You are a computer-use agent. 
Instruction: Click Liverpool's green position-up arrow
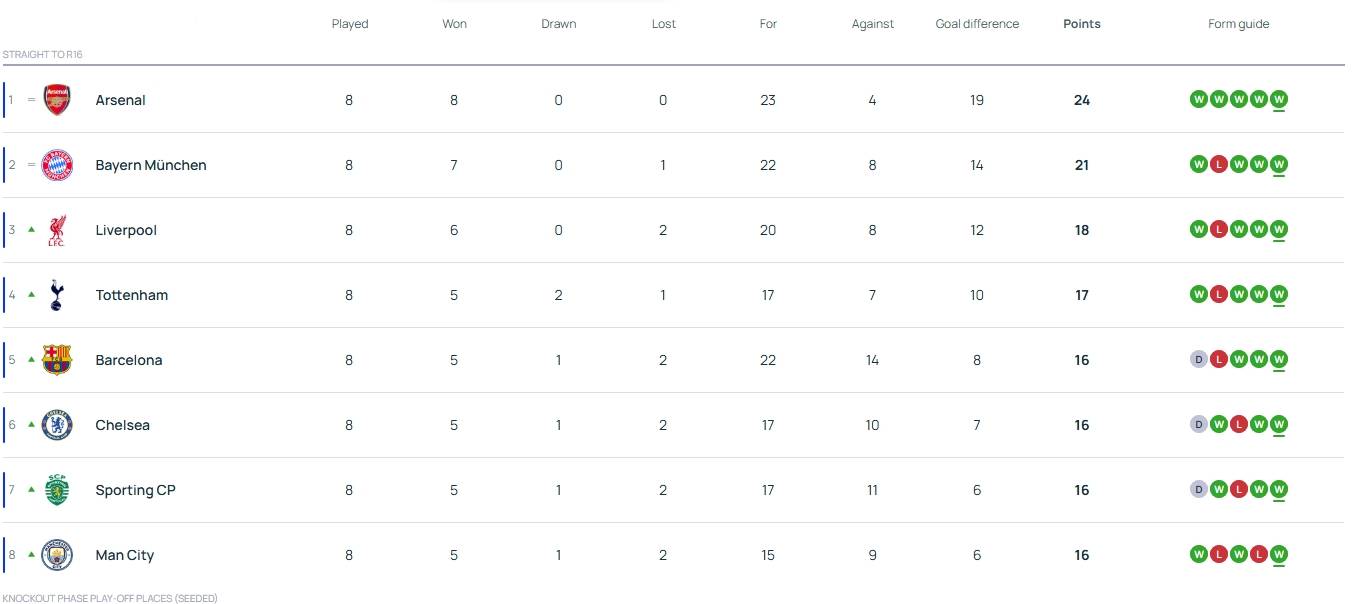[x=32, y=229]
